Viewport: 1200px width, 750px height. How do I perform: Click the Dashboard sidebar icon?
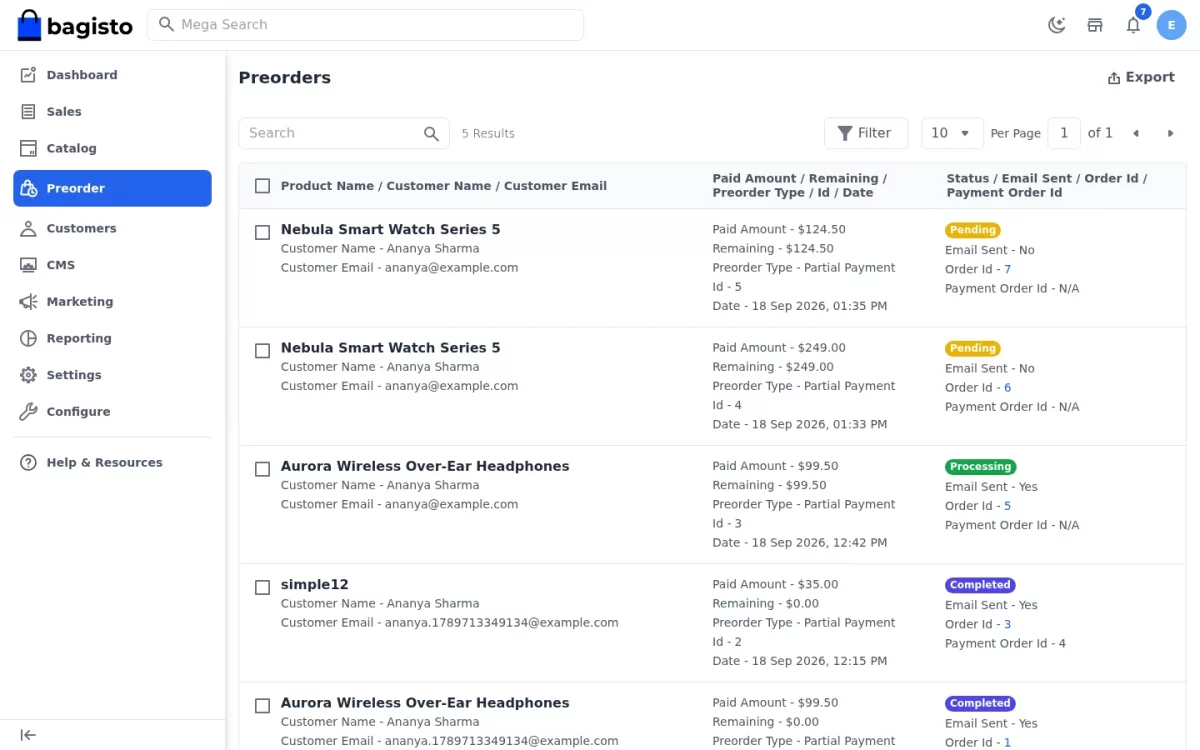[28, 75]
